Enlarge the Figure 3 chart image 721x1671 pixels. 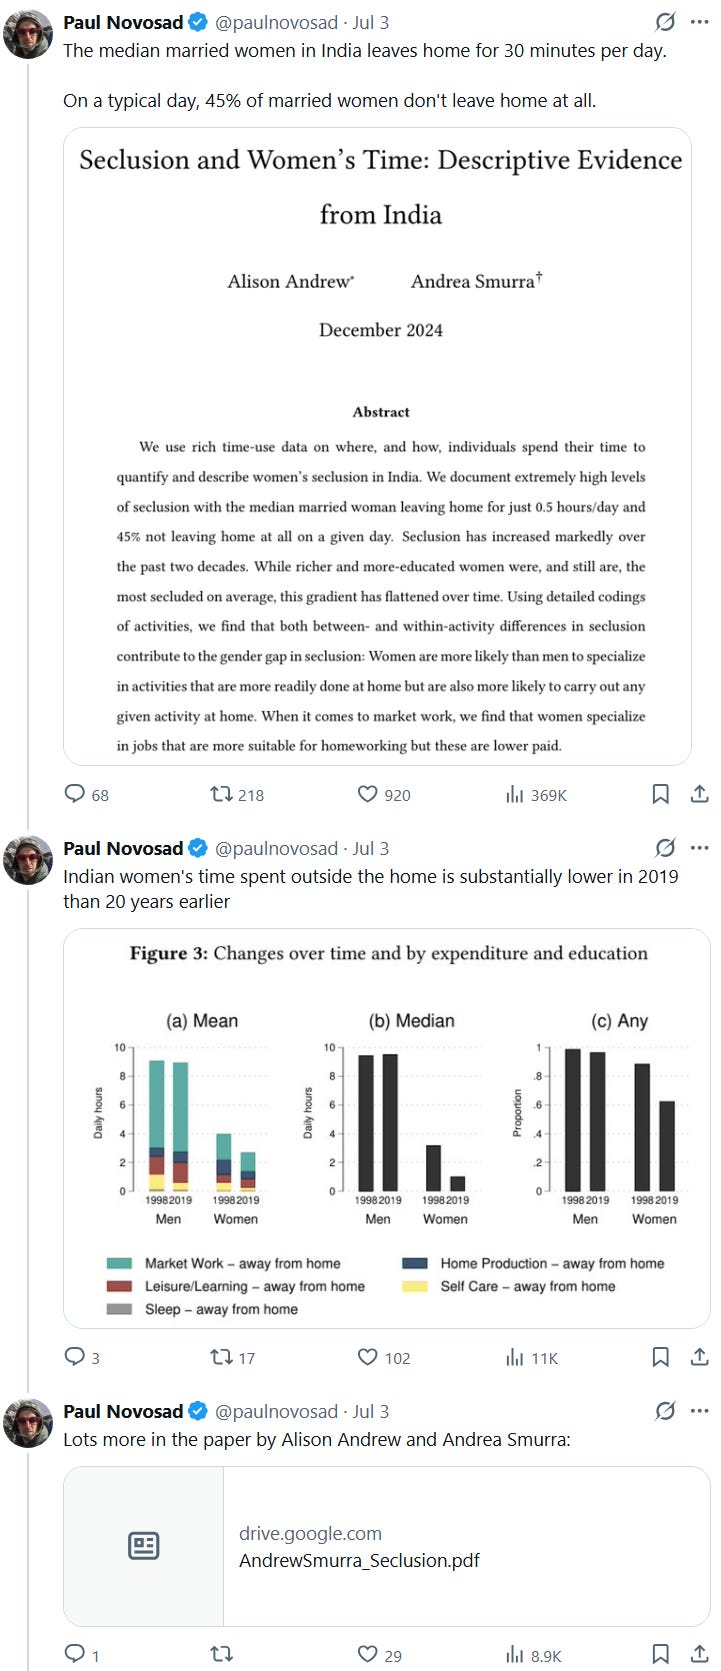click(x=387, y=1129)
